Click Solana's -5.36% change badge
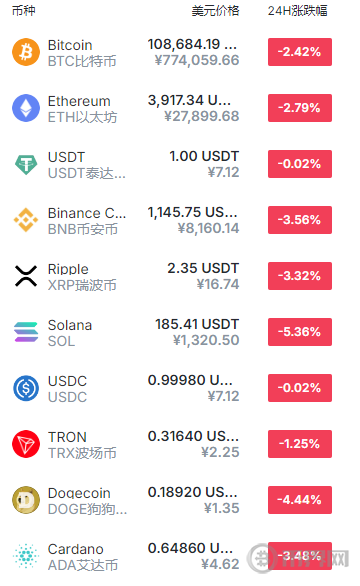 pyautogui.click(x=300, y=332)
